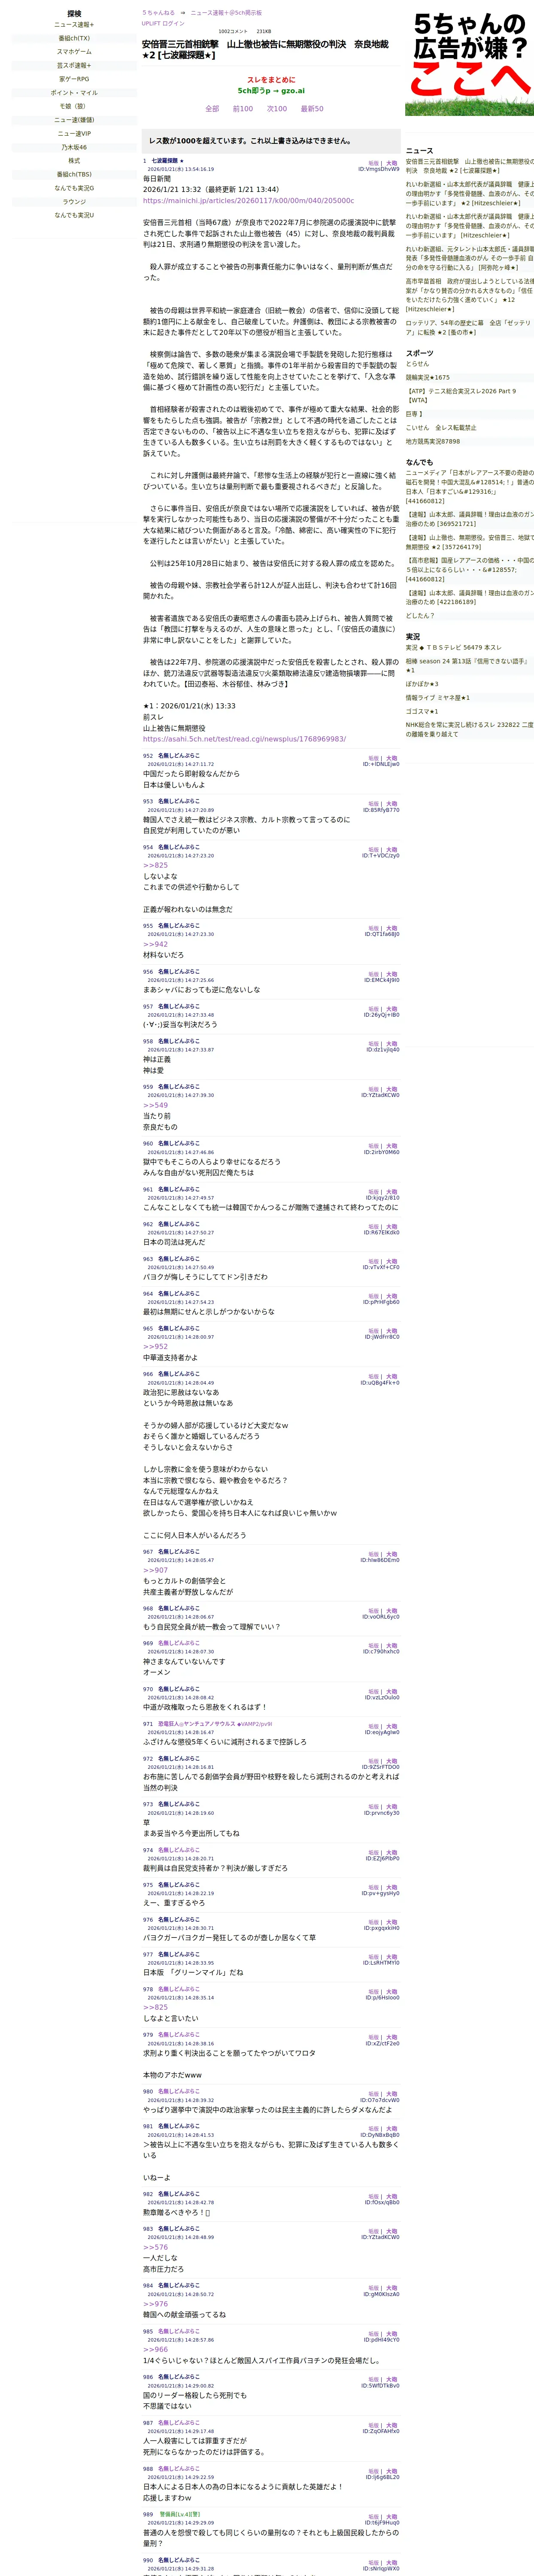Follow the >>976 anchor in post 984
The height and width of the screenshot is (2576, 534).
(x=155, y=2304)
